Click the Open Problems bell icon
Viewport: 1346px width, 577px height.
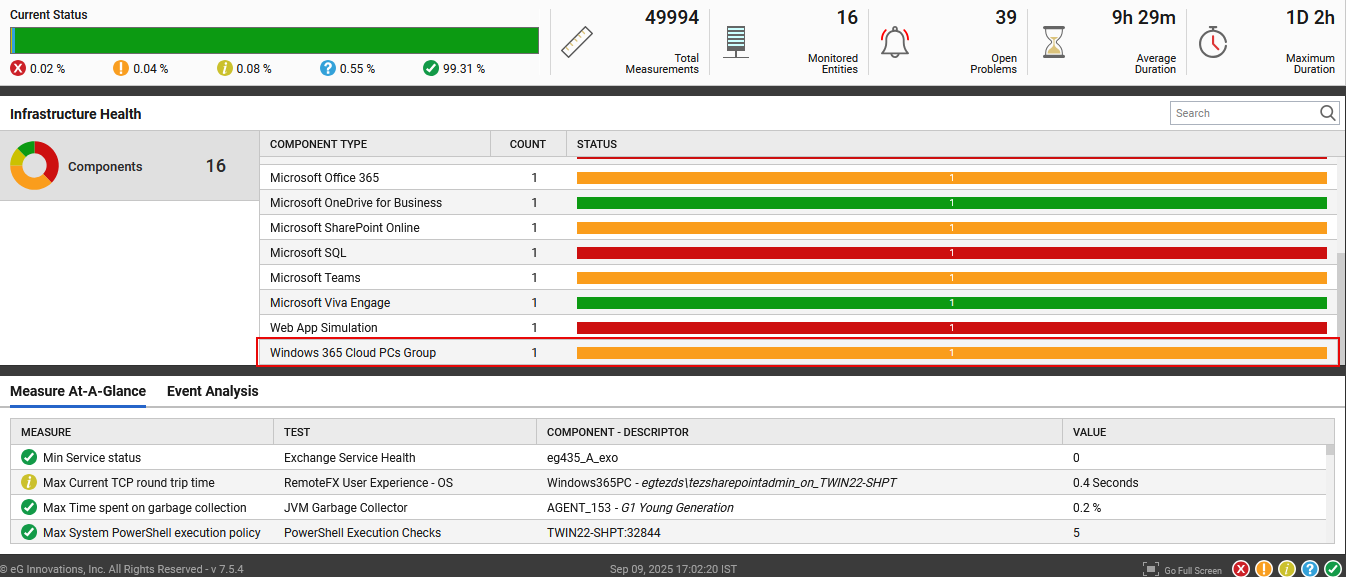point(894,40)
